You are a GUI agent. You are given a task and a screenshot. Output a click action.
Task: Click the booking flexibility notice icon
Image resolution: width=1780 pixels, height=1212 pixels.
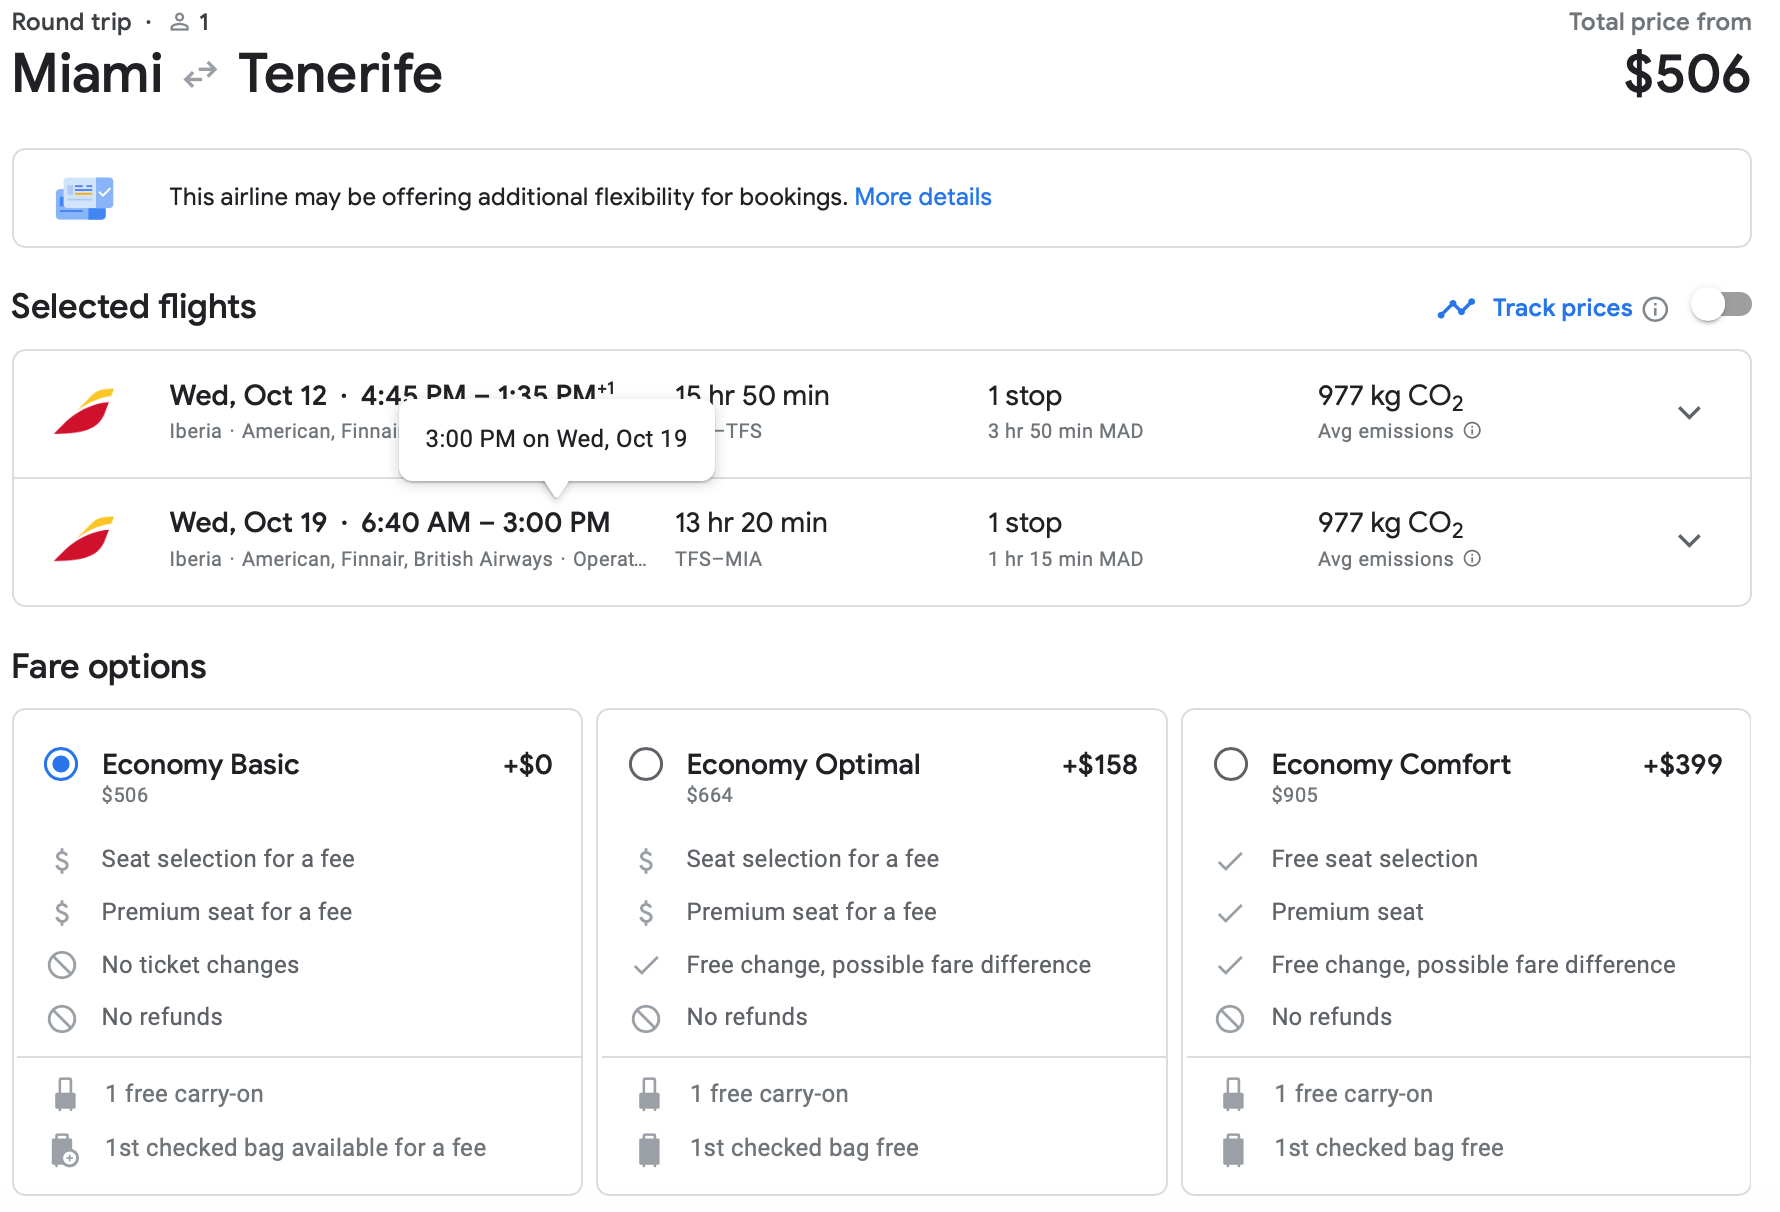(x=84, y=198)
